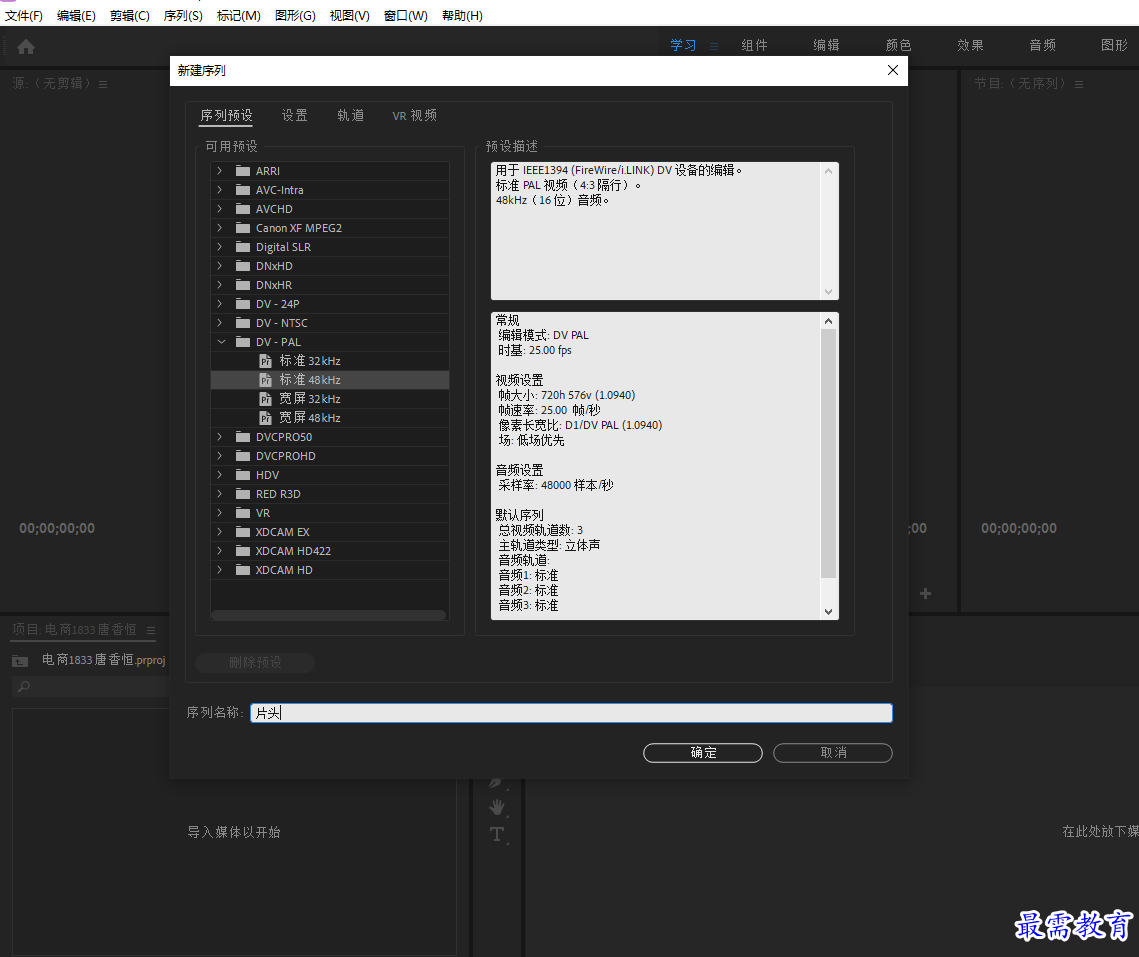Image resolution: width=1139 pixels, height=957 pixels.
Task: Open the 文件(F) menu
Action: tap(24, 15)
